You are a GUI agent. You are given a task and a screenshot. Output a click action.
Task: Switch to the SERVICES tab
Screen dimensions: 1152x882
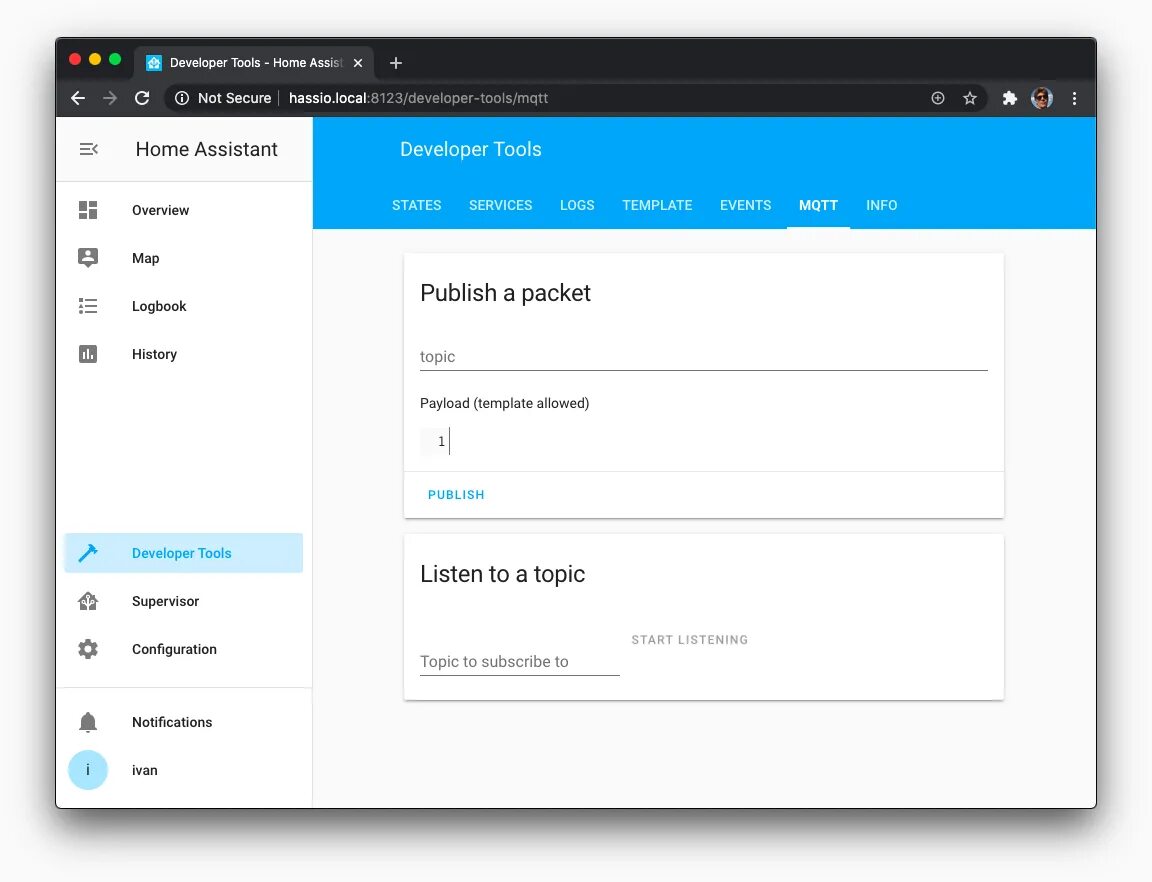pos(500,205)
